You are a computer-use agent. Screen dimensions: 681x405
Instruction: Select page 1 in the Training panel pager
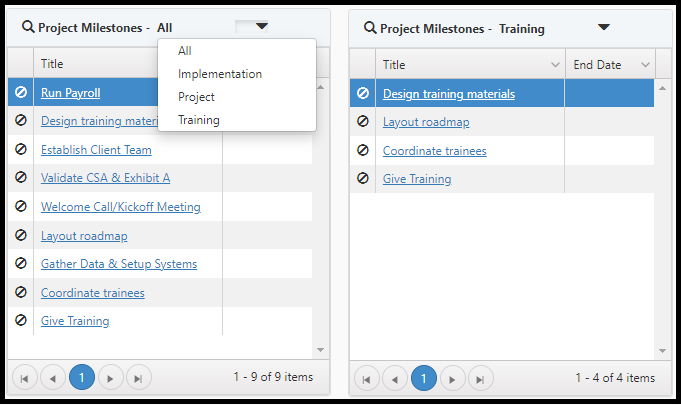click(x=423, y=378)
